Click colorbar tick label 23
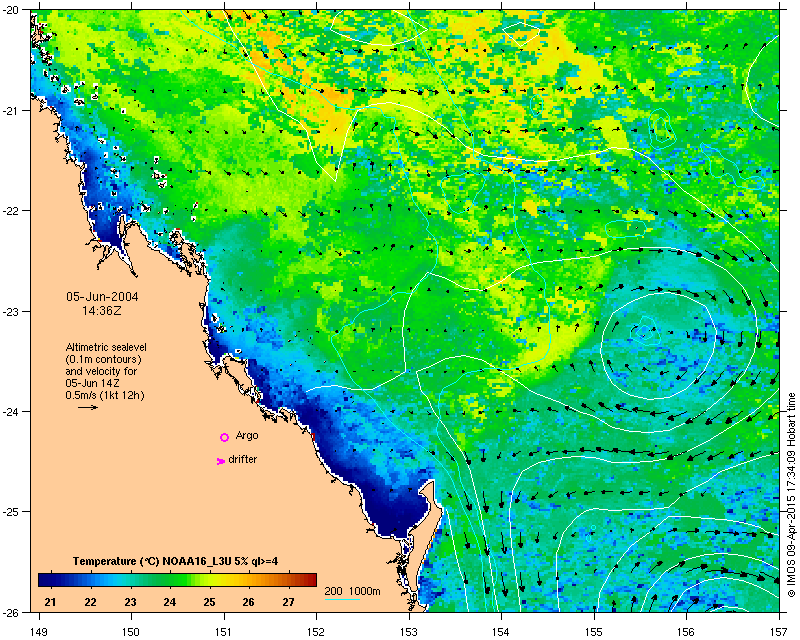 point(130,602)
